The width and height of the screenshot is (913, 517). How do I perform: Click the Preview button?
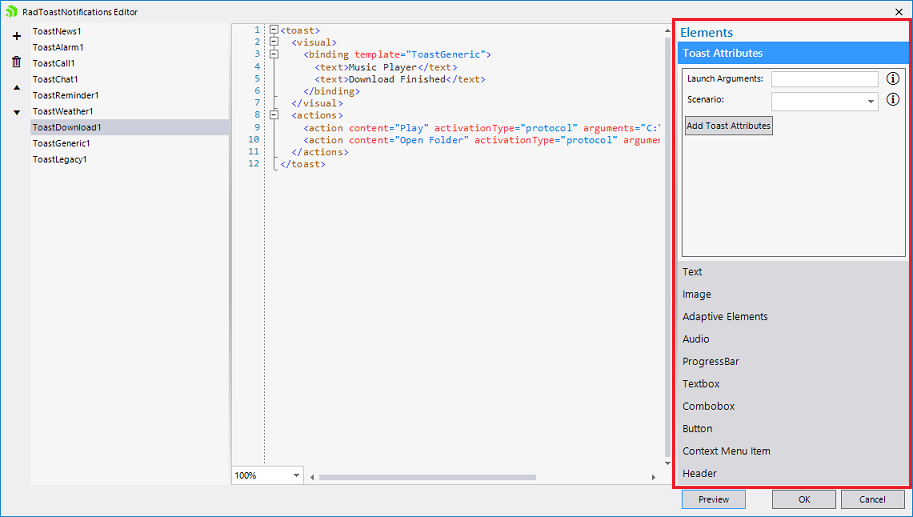click(713, 500)
